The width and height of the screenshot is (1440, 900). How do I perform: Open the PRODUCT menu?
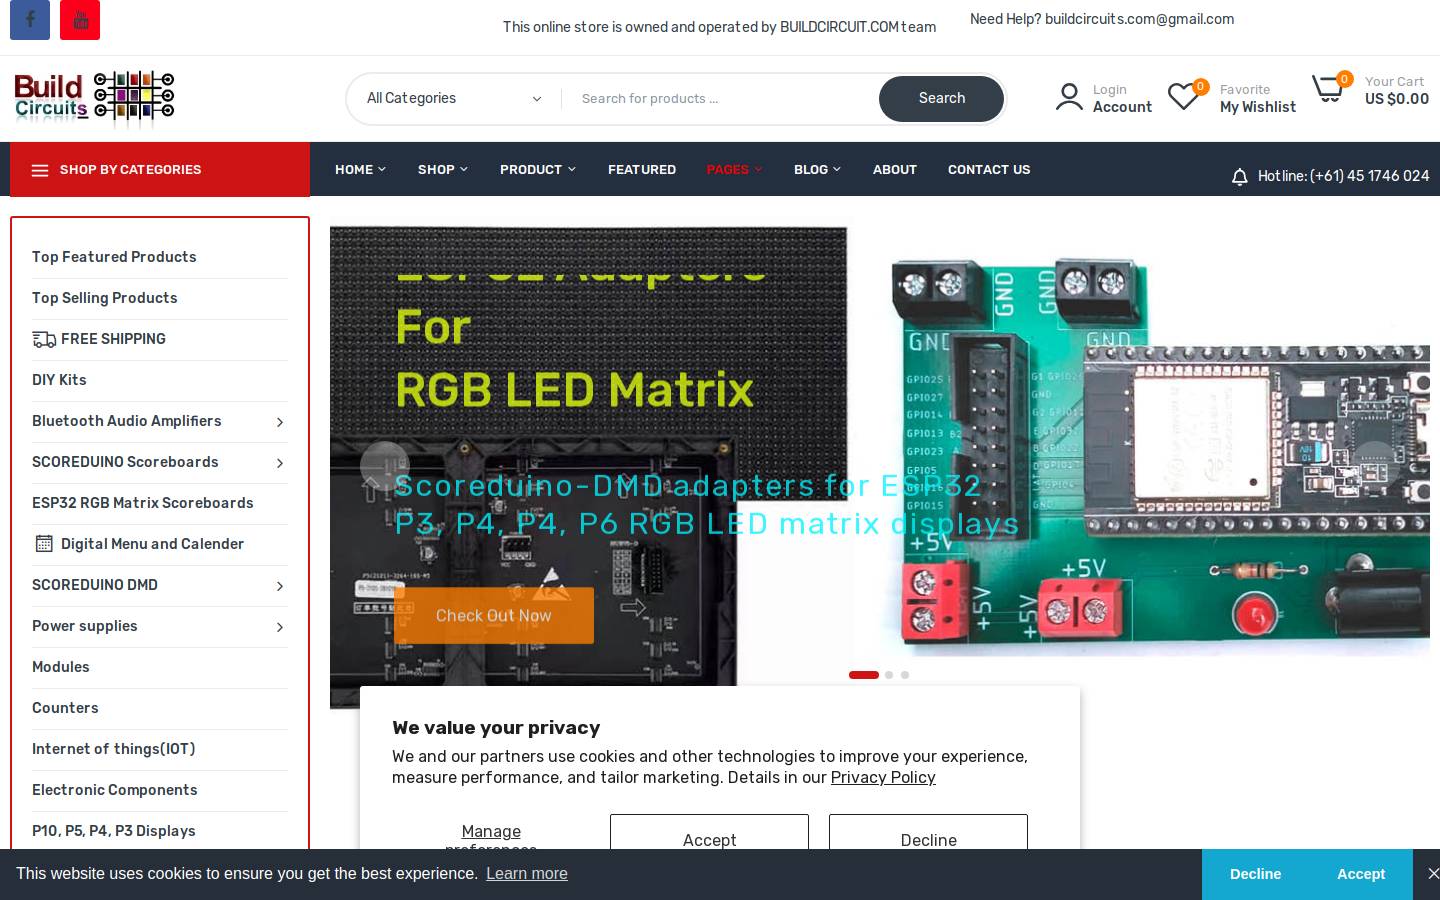(538, 170)
